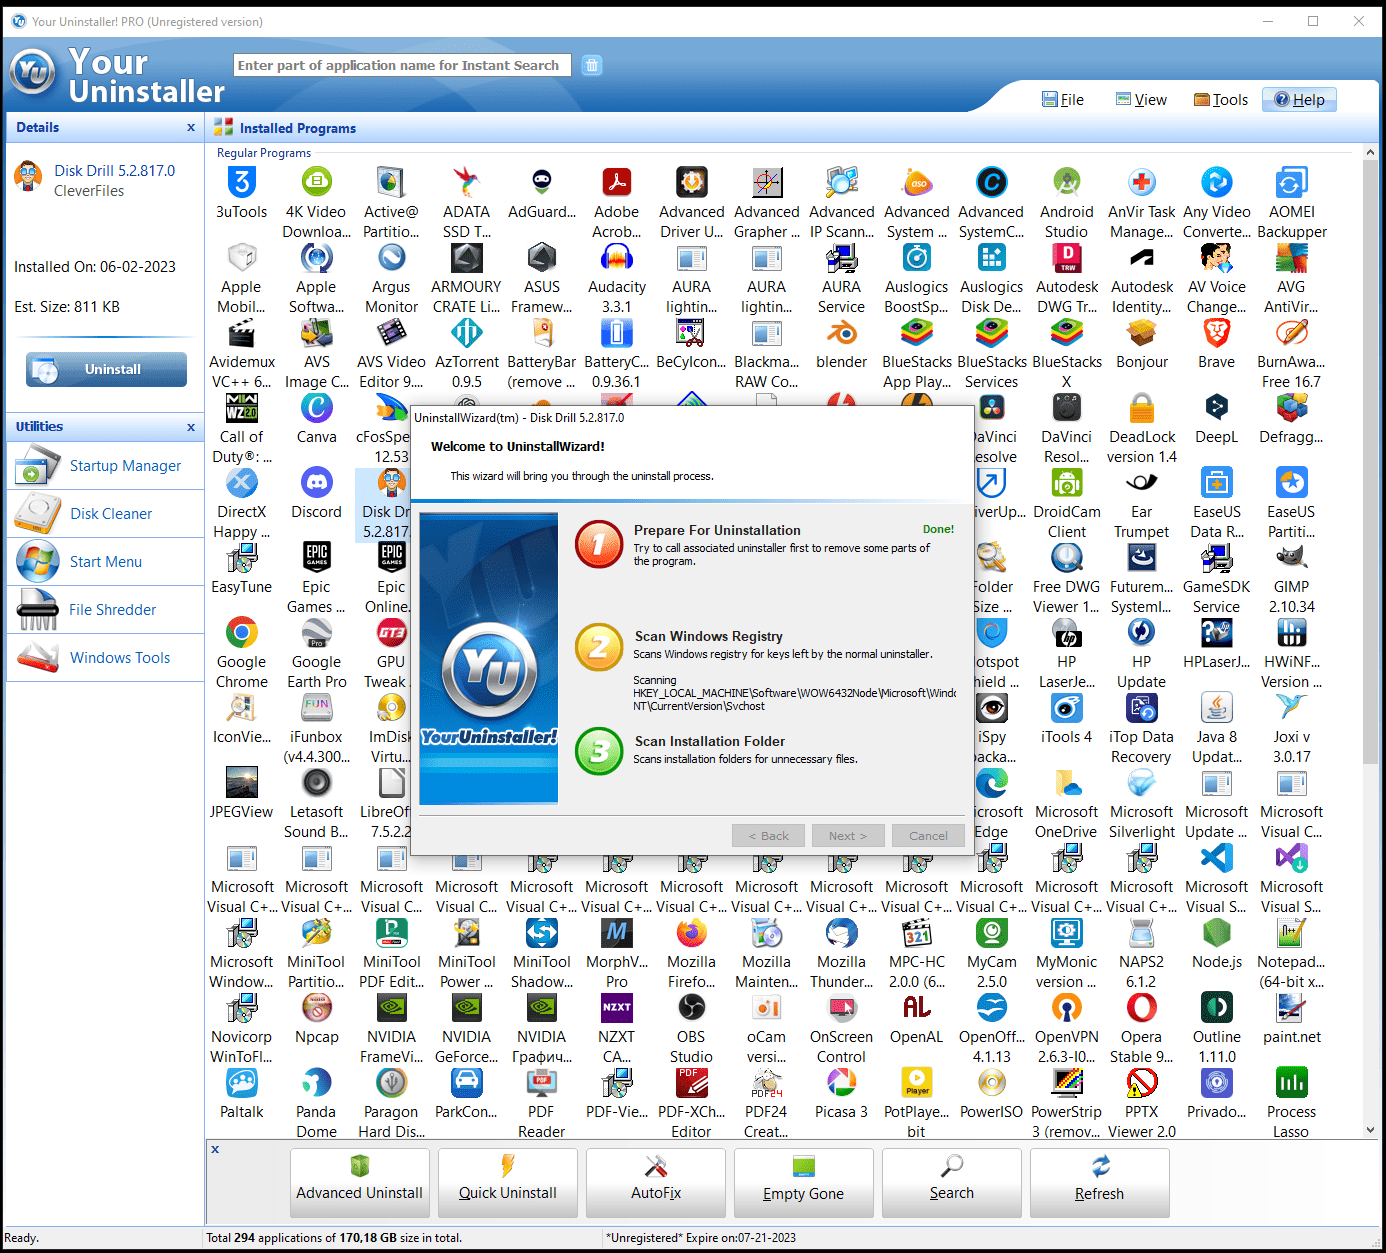
Task: Select the Microsoft OneDrive icon
Action: click(1067, 783)
